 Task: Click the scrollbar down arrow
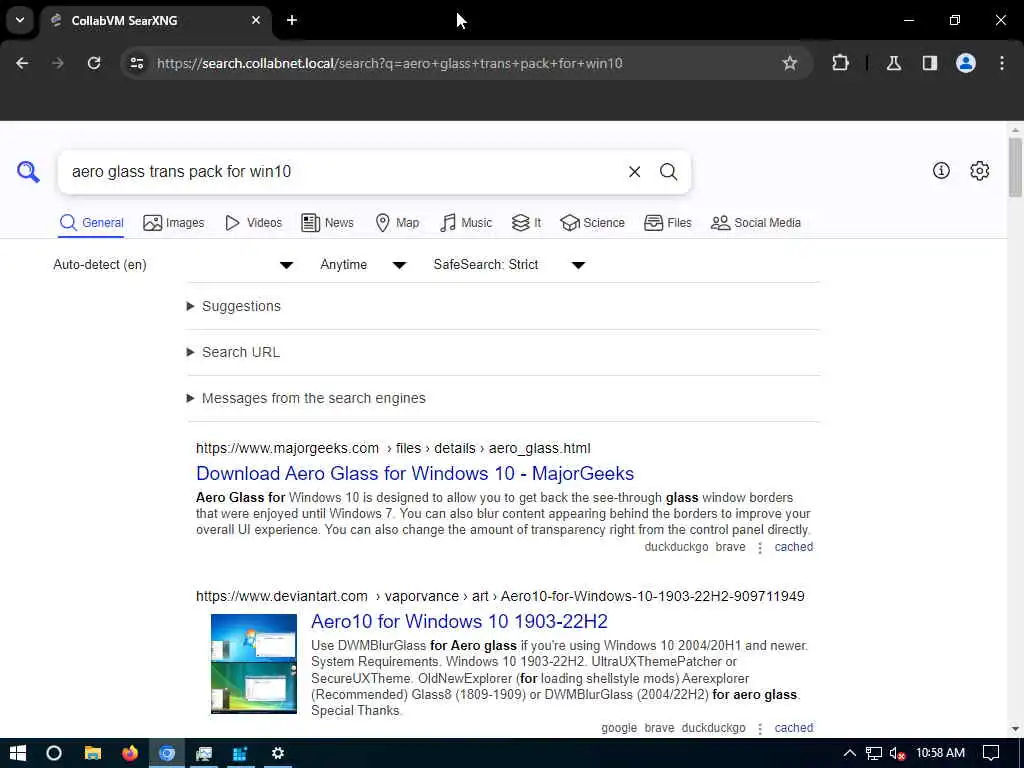point(1015,729)
